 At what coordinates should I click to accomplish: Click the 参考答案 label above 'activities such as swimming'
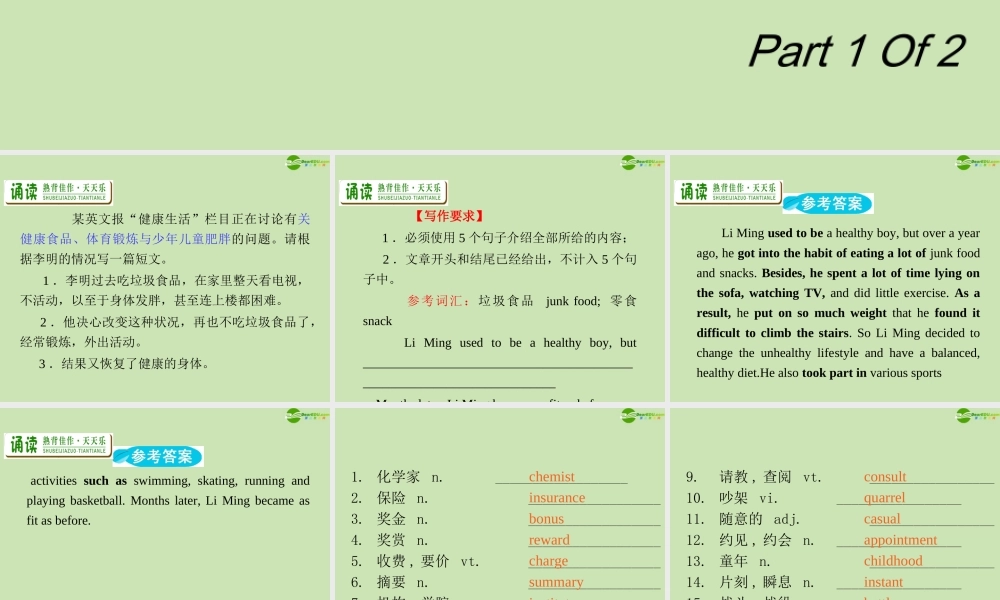[158, 457]
